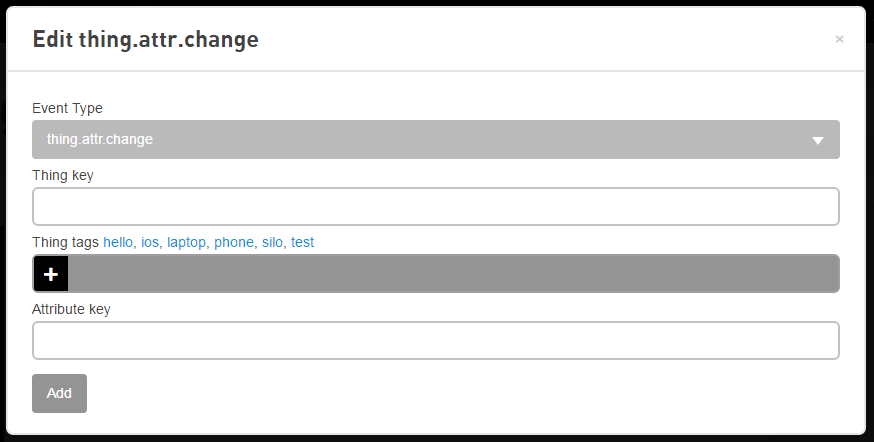Focus the Attribute key text field
Viewport: 874px width, 442px height.
(435, 340)
